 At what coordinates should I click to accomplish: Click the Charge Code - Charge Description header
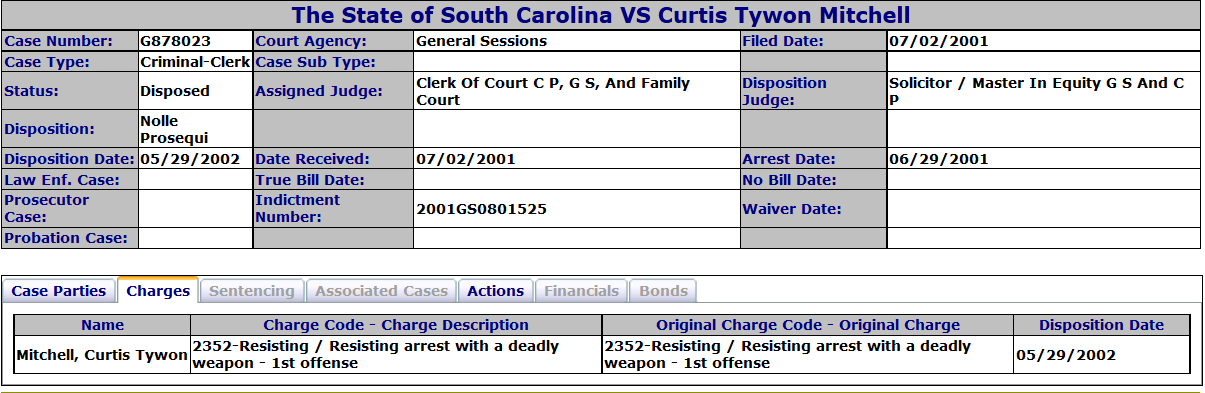point(396,325)
